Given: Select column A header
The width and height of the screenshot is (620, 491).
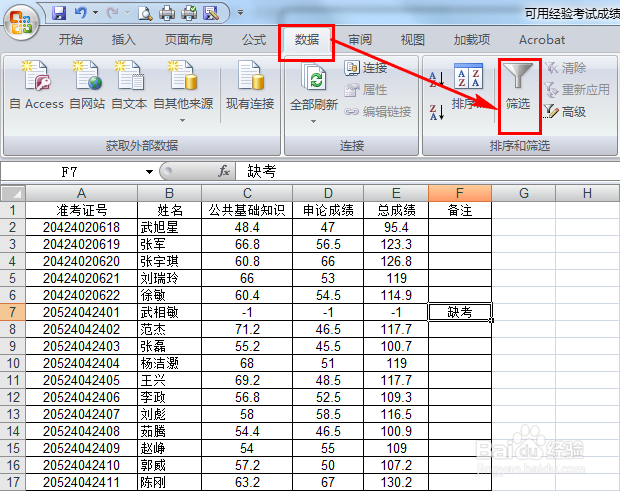Looking at the screenshot, I should (x=81, y=193).
